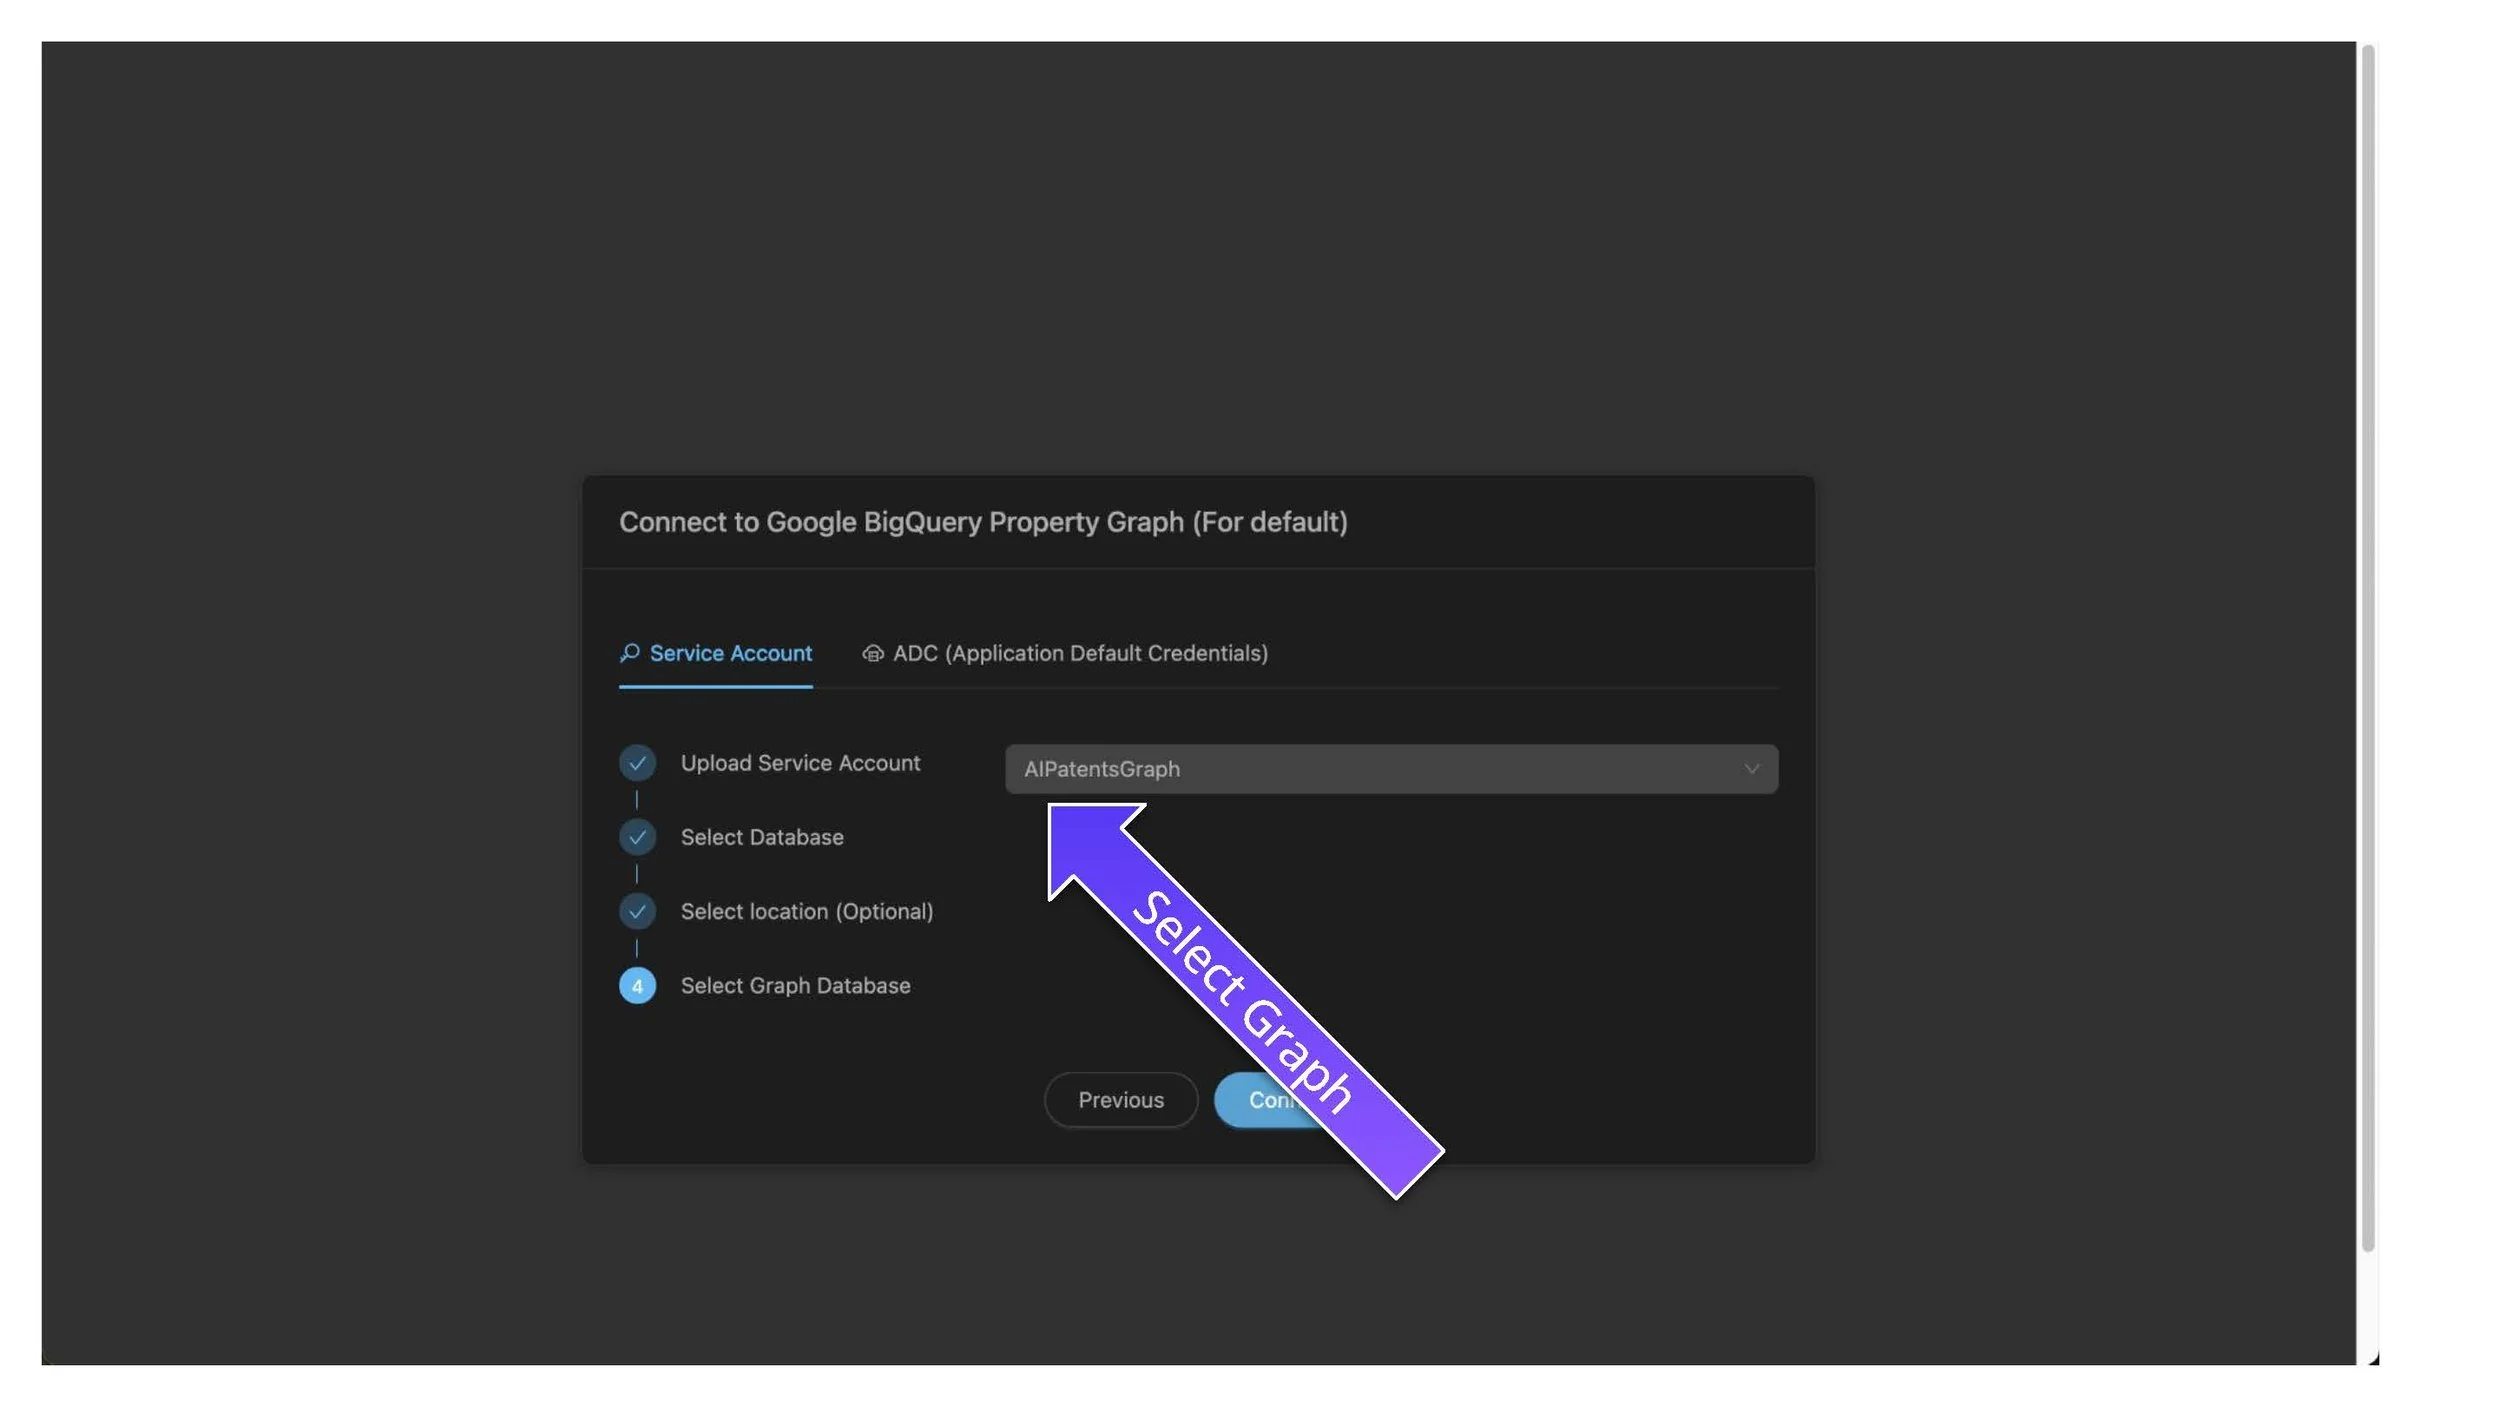2500x1406 pixels.
Task: Click the purple Select Graph arrow annotation
Action: pyautogui.click(x=1245, y=1000)
